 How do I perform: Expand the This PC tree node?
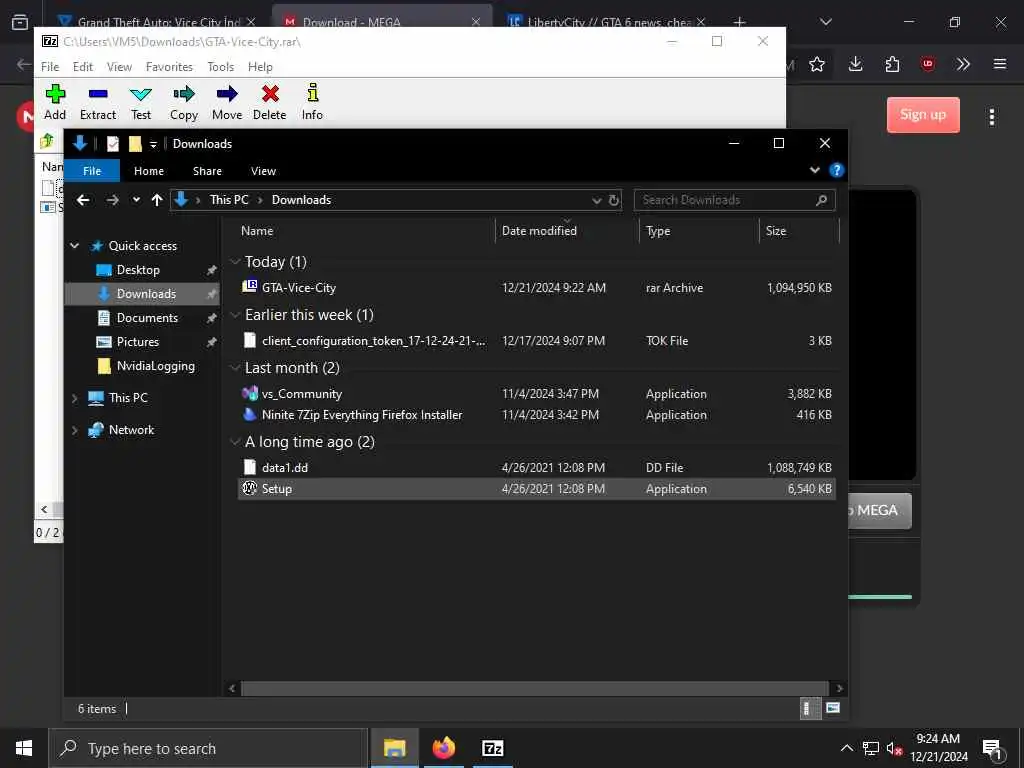(74, 398)
